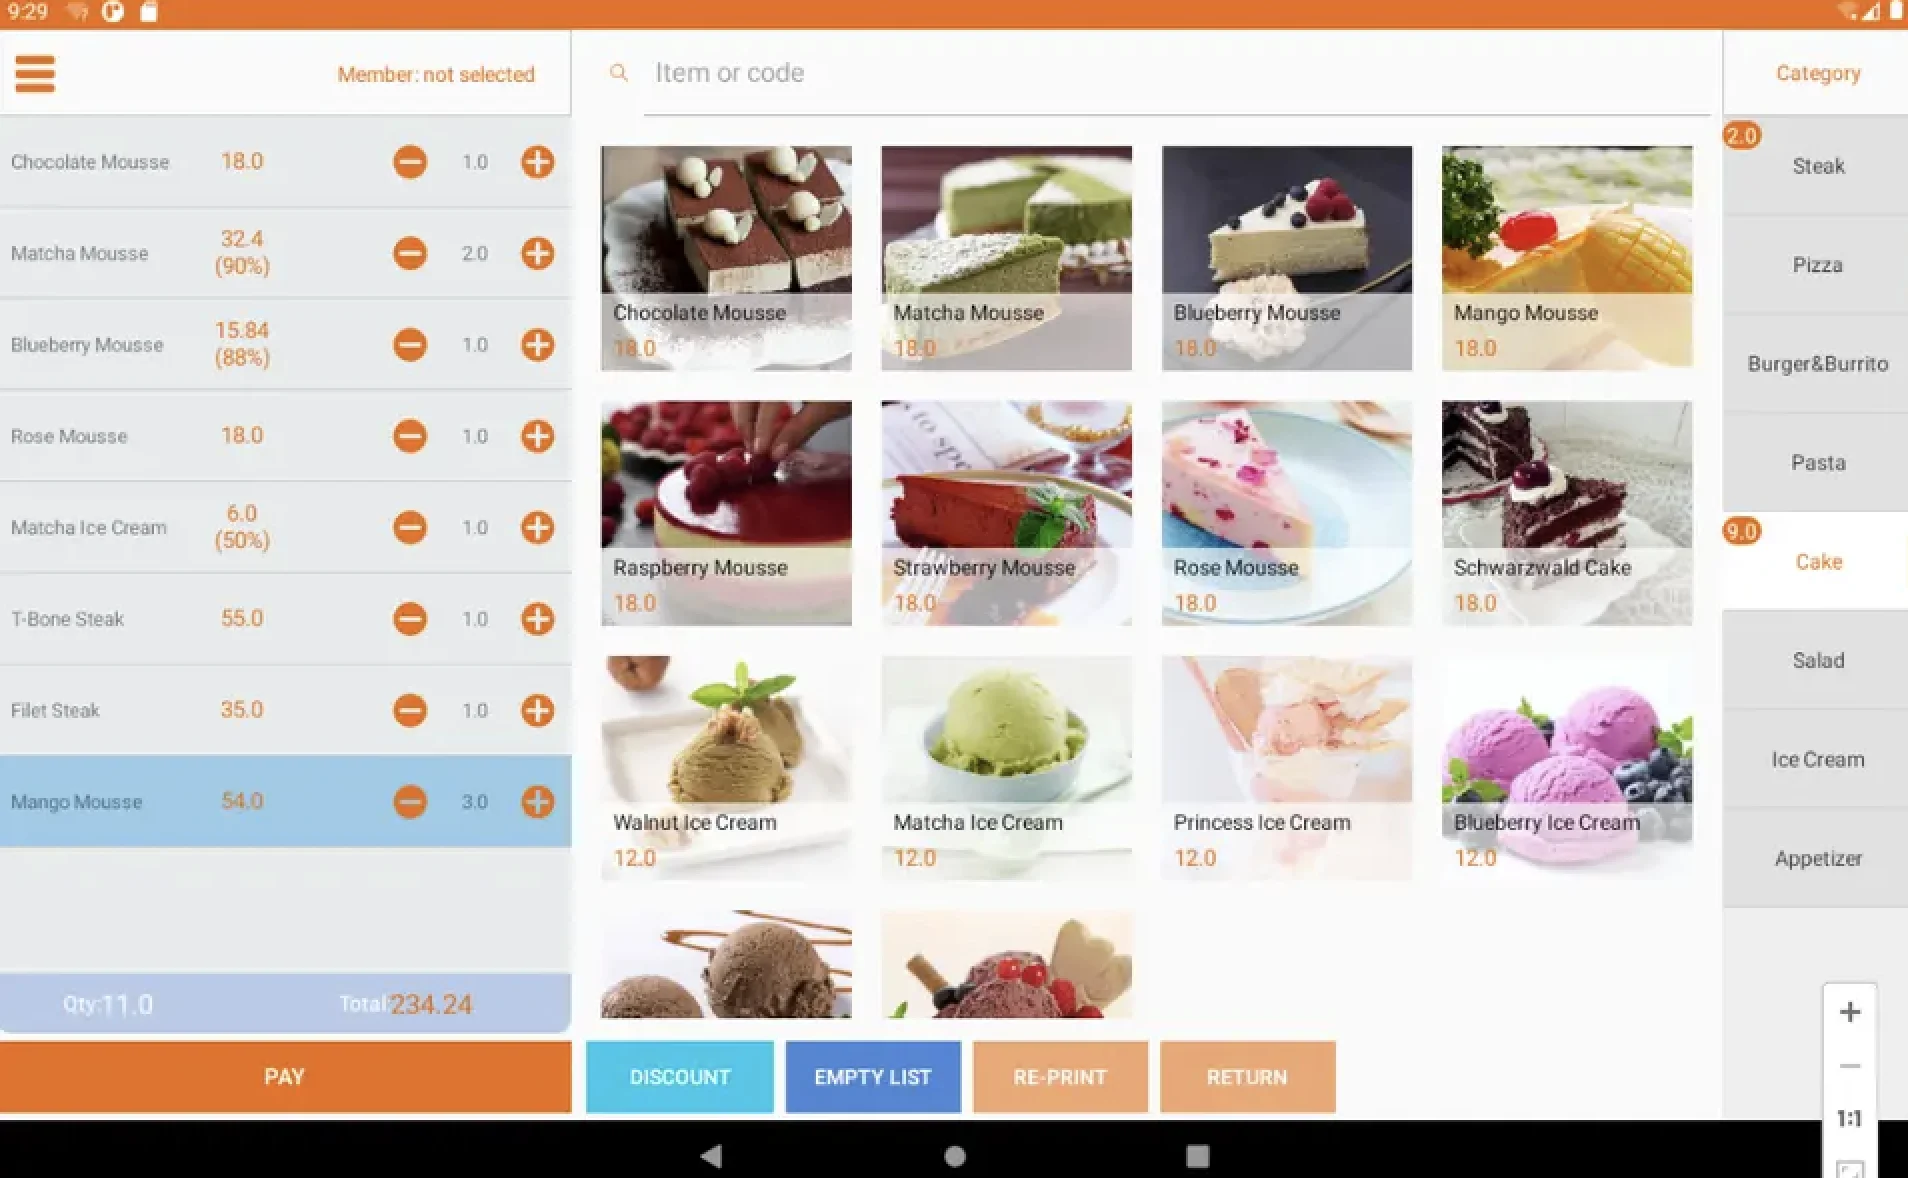Click the Category header
Viewport: 1908px width, 1178px height.
pyautogui.click(x=1818, y=73)
